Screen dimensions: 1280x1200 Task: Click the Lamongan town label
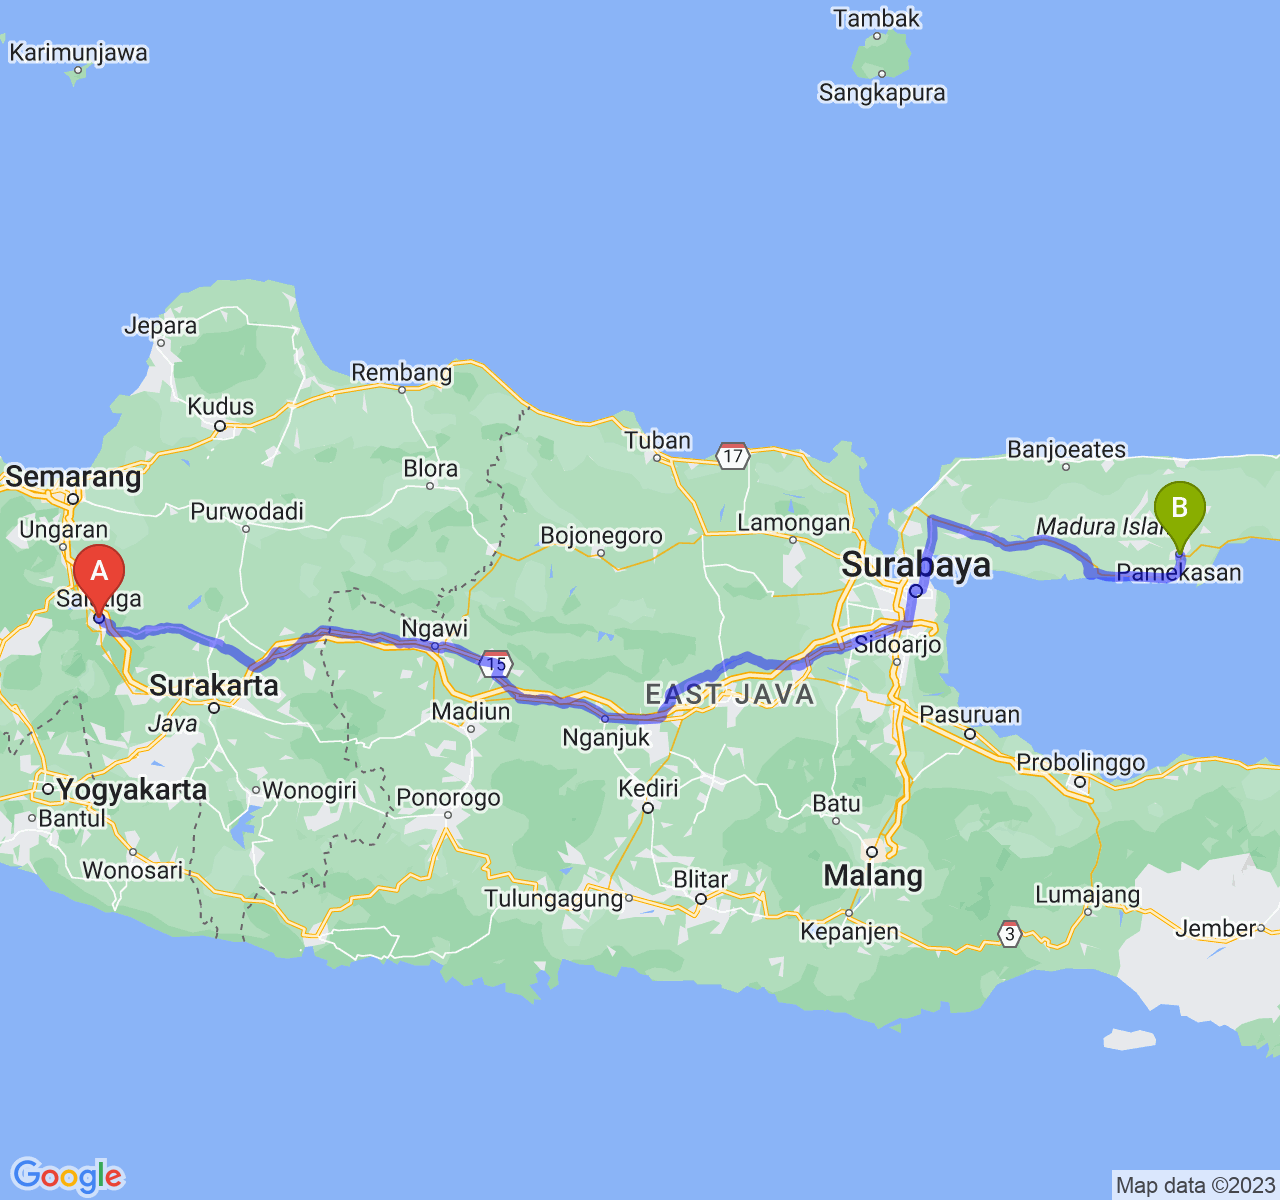click(793, 522)
